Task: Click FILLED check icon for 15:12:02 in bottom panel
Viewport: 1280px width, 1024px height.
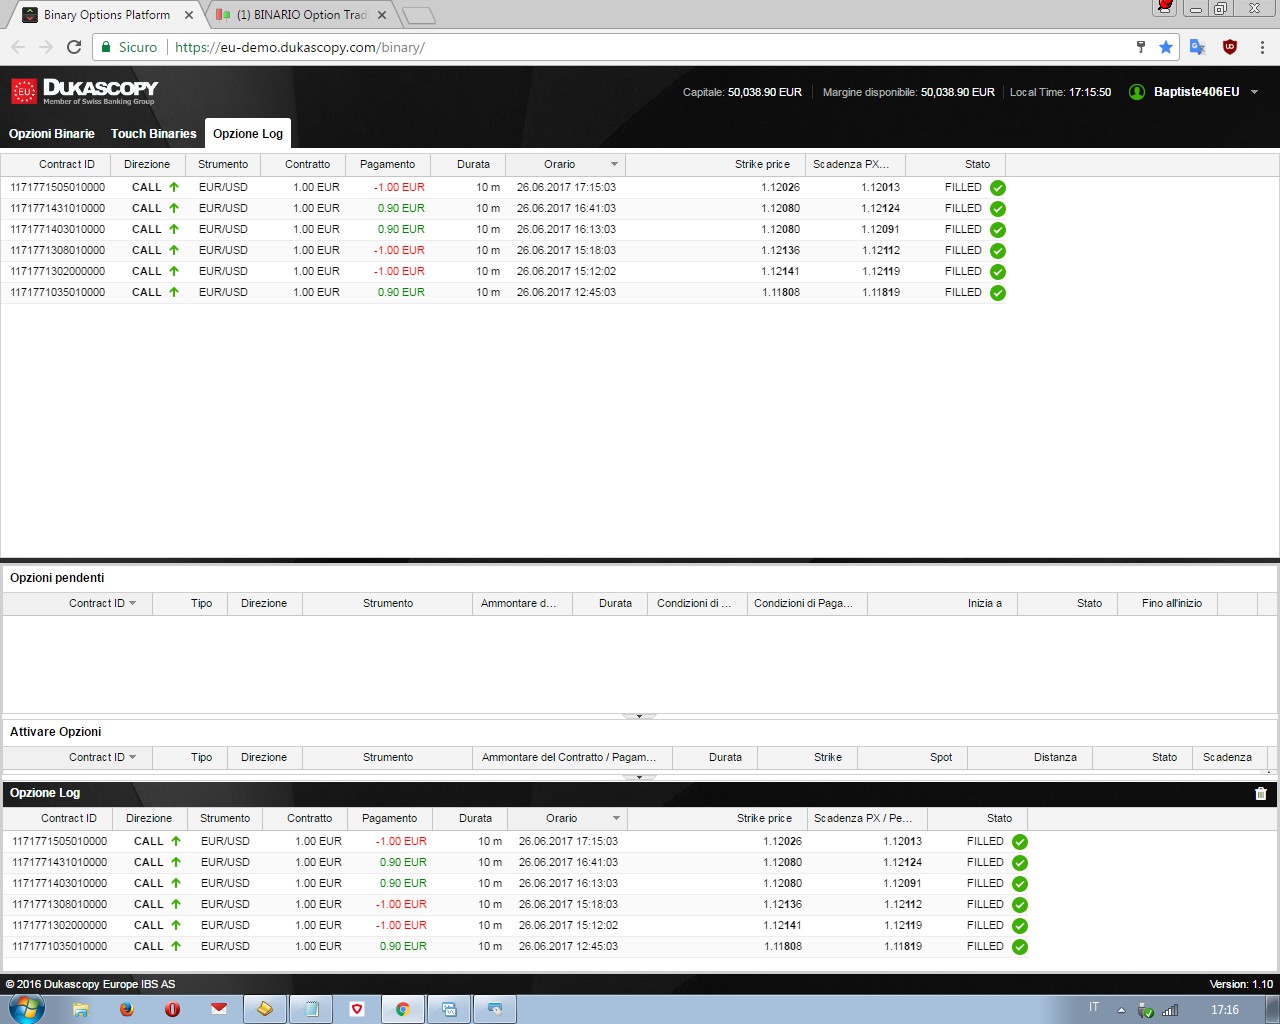Action: [x=1020, y=926]
